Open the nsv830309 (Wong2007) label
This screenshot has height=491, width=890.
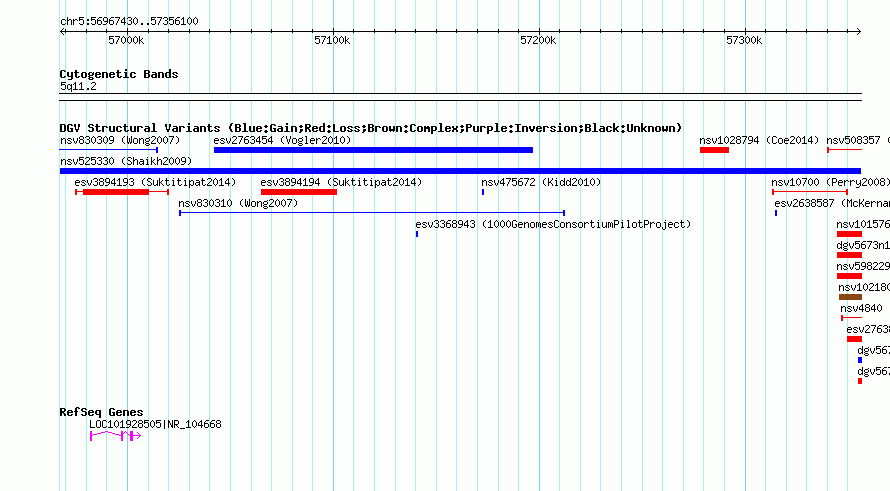(x=120, y=140)
